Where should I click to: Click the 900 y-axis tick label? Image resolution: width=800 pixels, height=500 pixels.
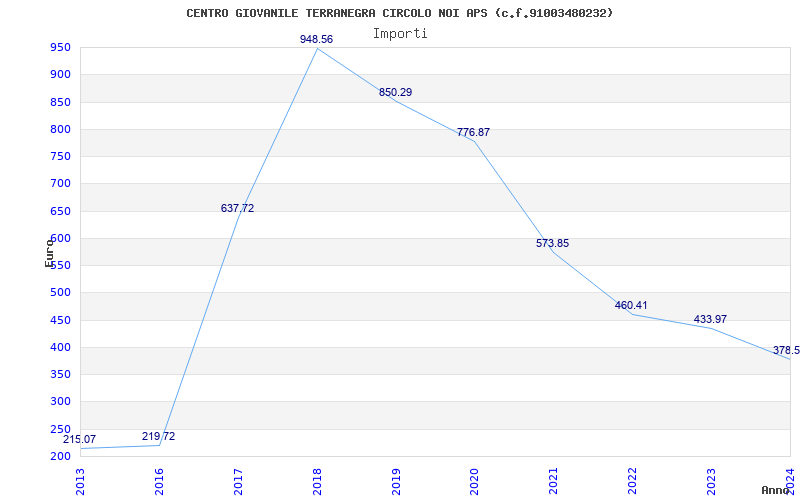60,74
